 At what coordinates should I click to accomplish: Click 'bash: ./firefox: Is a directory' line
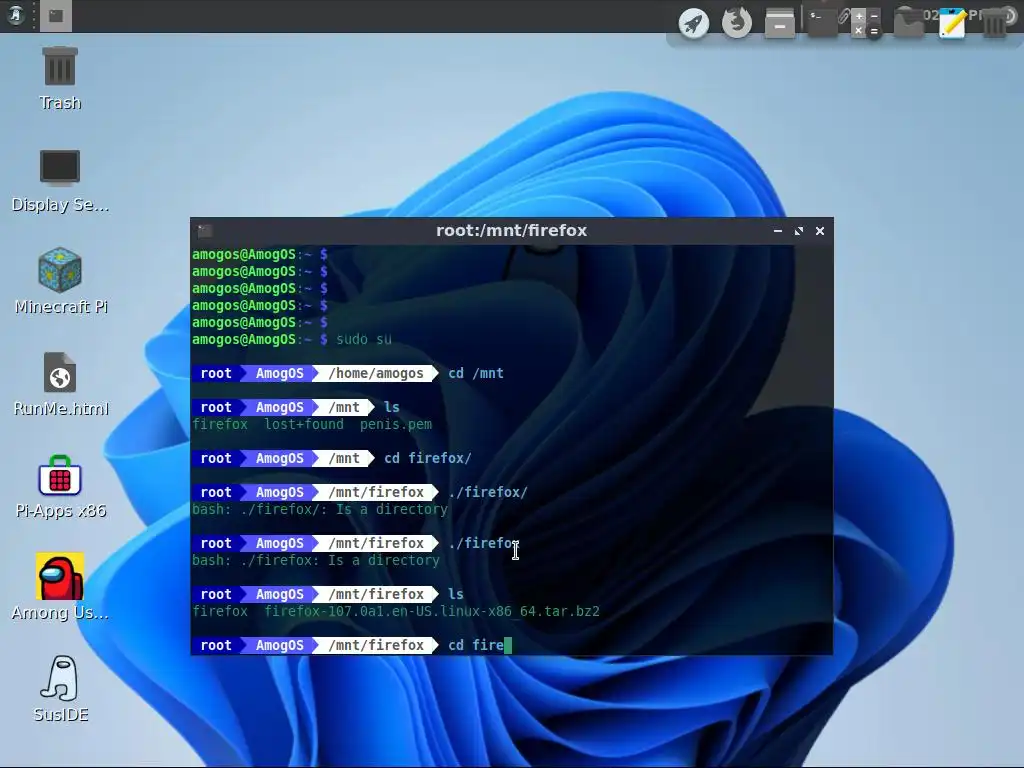click(316, 560)
